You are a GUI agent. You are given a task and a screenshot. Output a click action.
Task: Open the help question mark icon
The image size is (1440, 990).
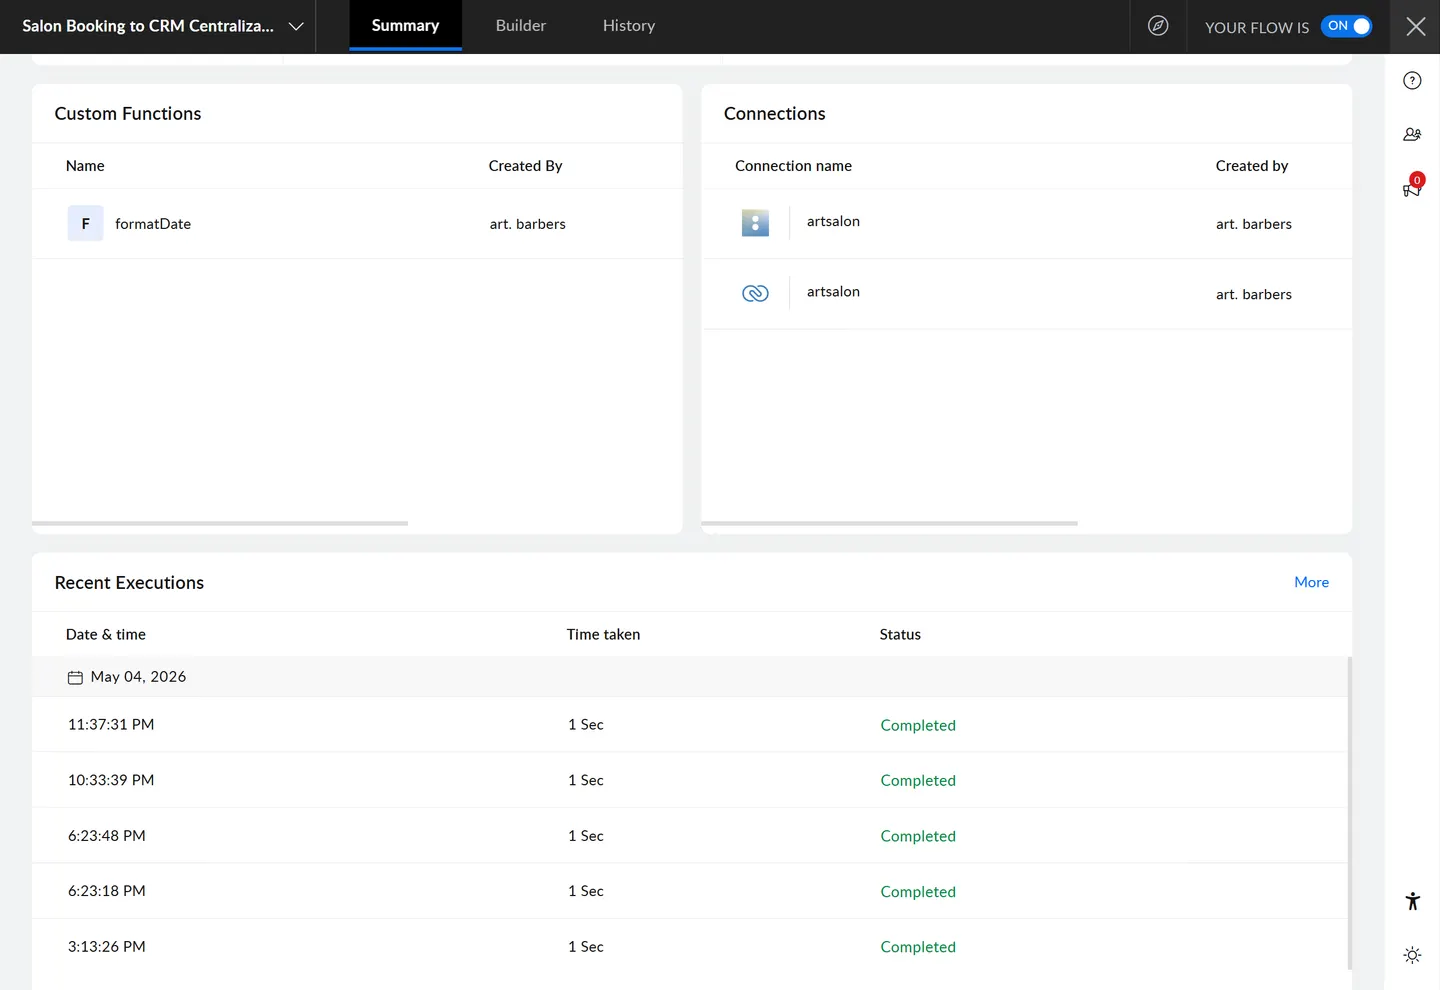[1412, 81]
